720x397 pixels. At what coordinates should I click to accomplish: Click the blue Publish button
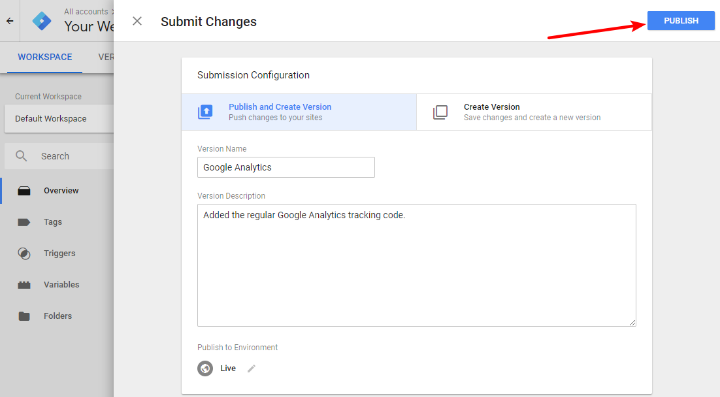point(681,21)
